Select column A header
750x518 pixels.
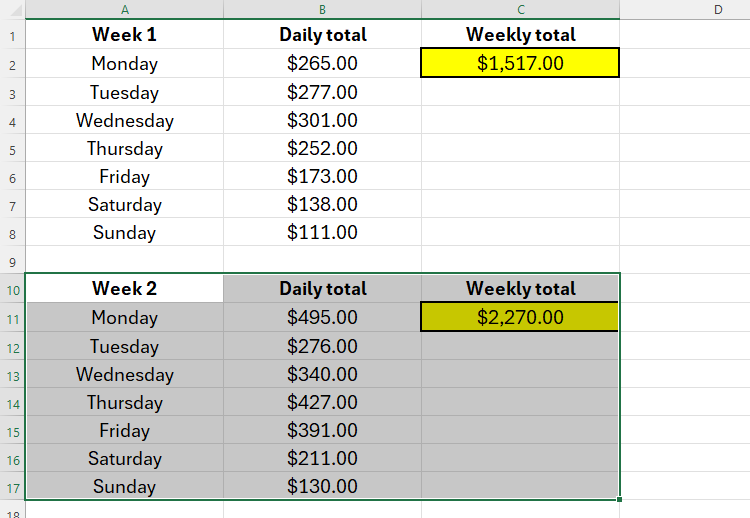(x=124, y=10)
